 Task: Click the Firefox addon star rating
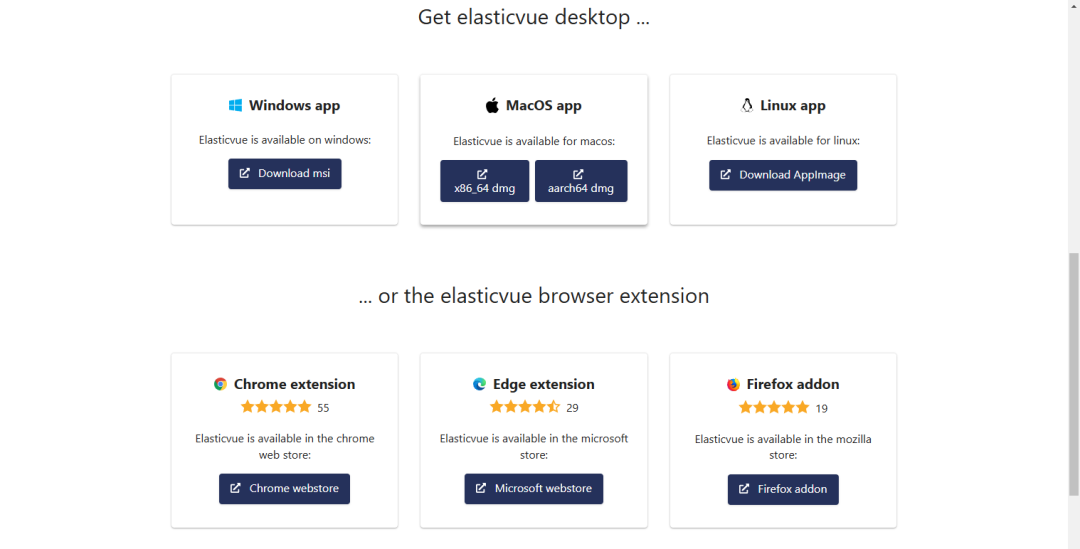774,407
